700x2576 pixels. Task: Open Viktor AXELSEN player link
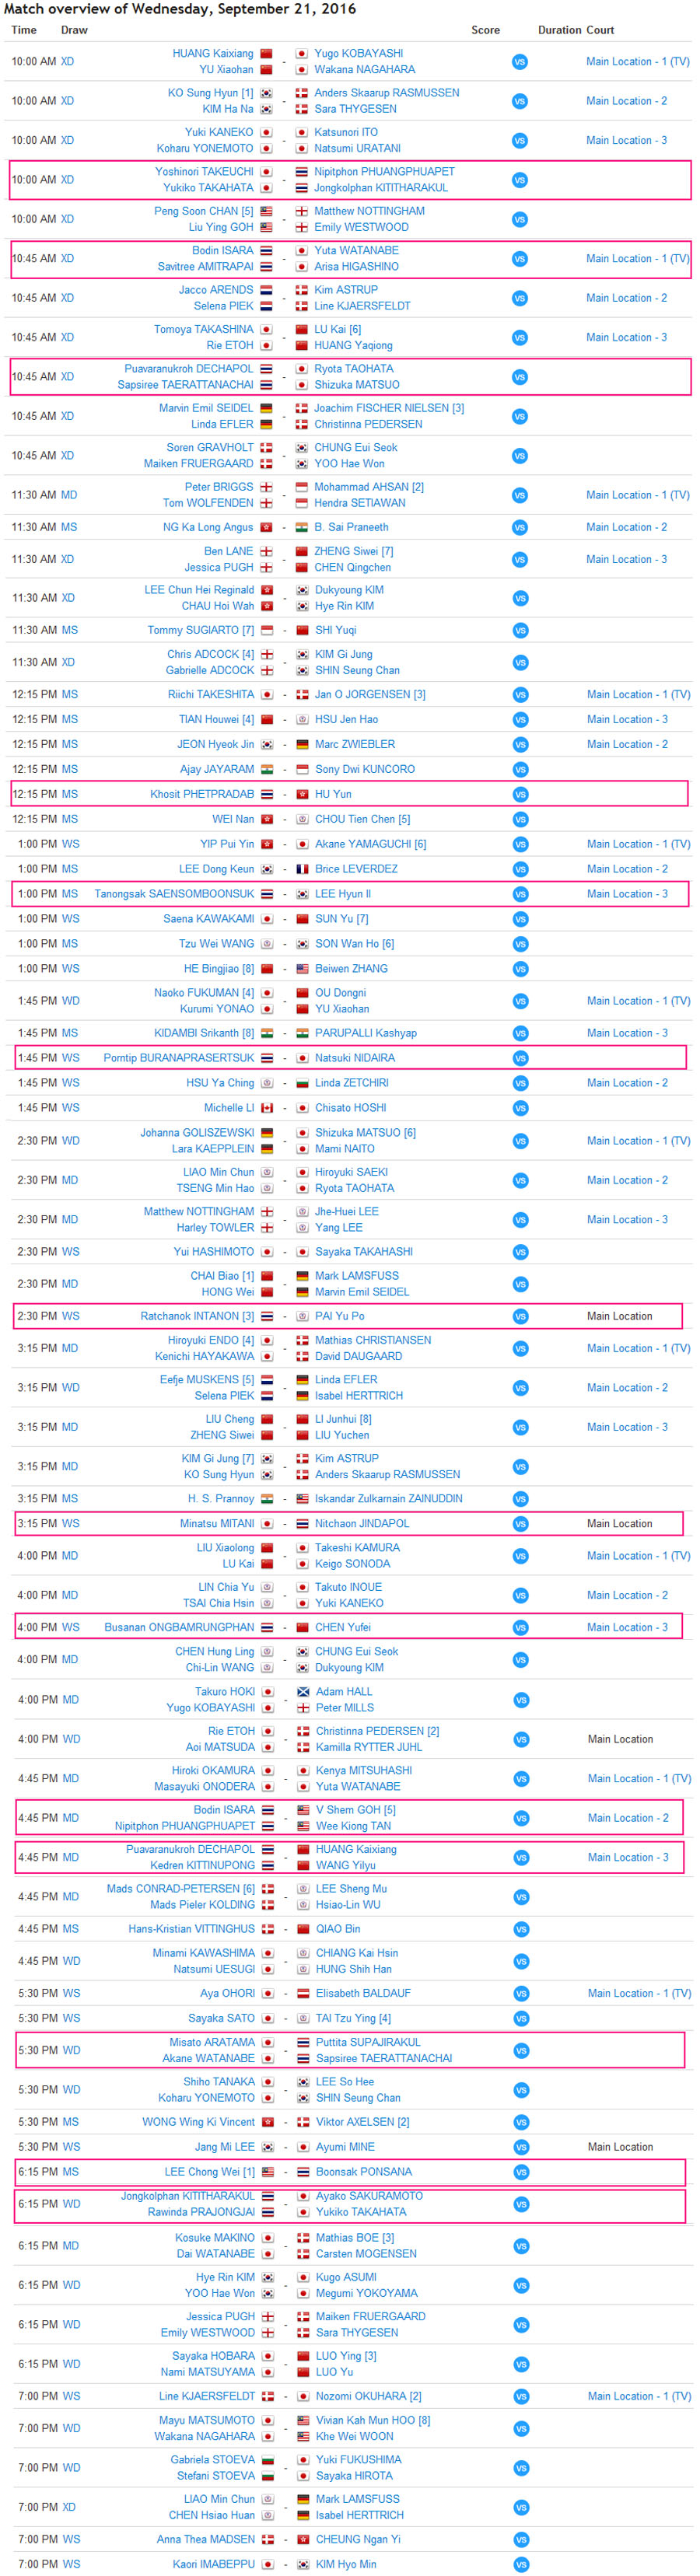[356, 2121]
